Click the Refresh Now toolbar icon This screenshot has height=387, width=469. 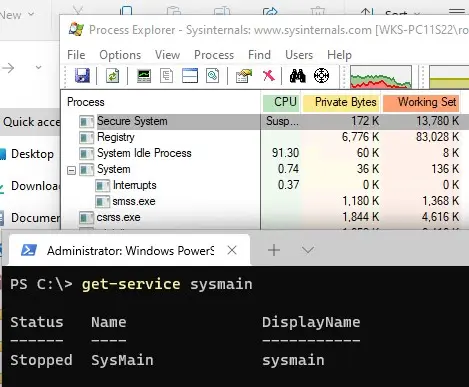113,76
